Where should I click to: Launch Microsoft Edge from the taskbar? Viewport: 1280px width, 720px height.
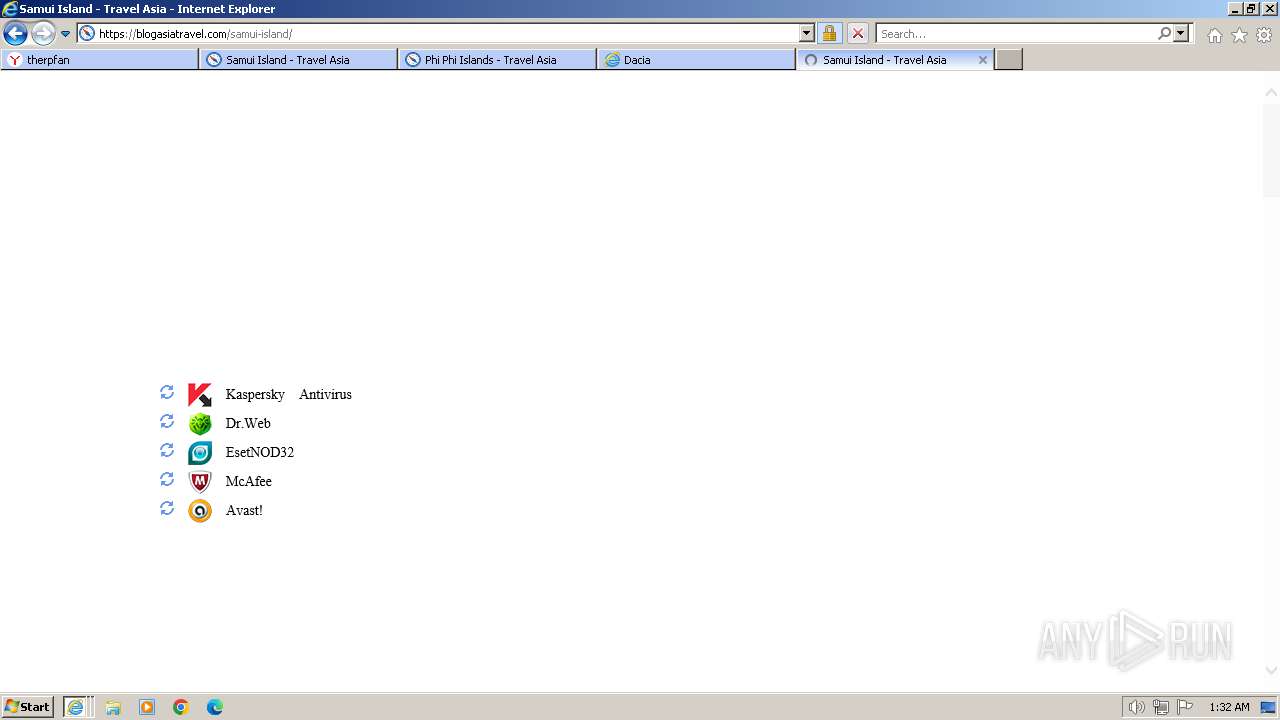(215, 707)
